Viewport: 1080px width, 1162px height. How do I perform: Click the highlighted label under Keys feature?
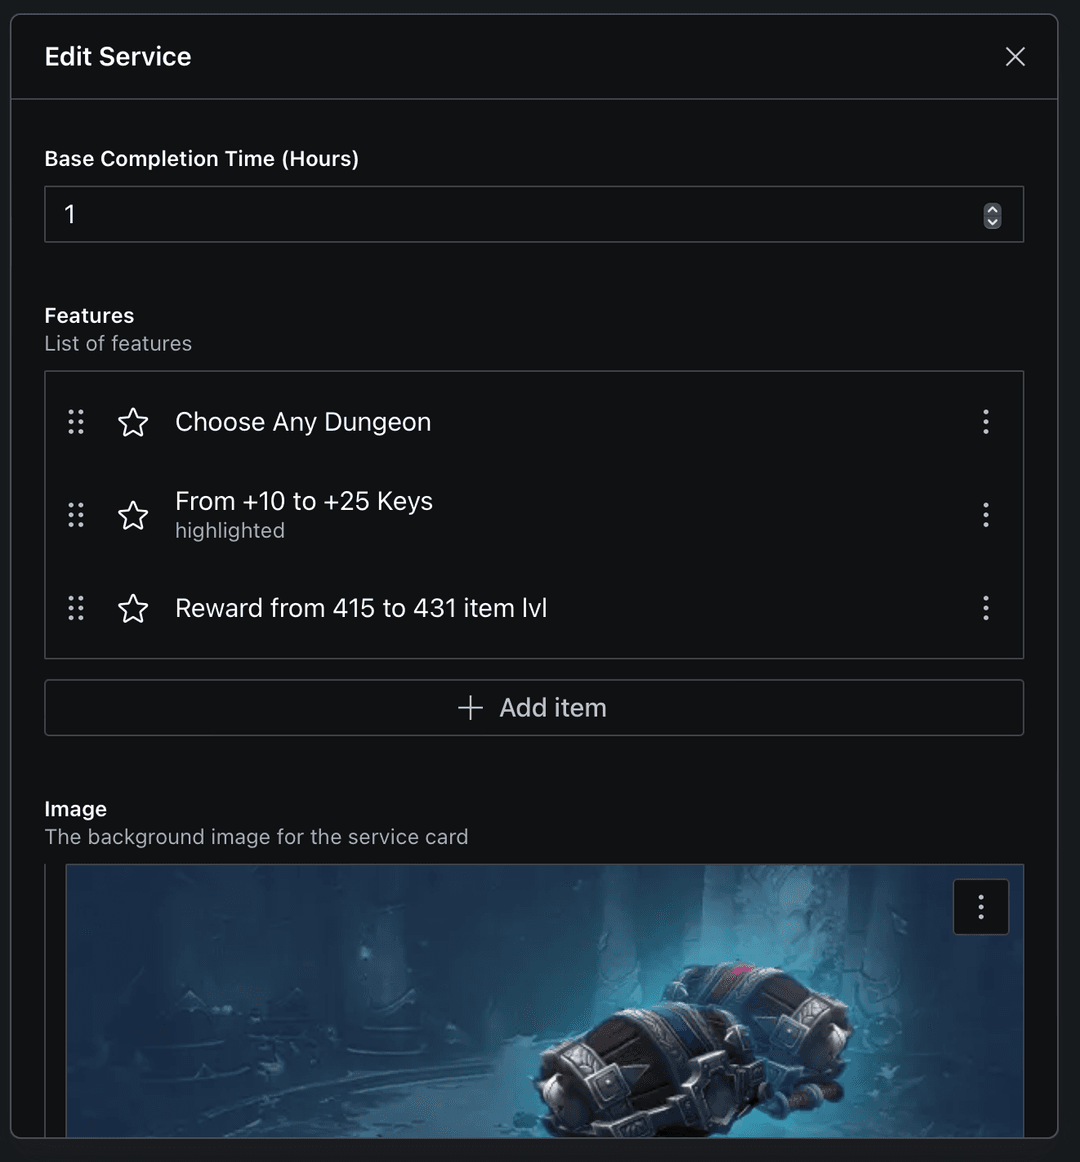pos(230,531)
